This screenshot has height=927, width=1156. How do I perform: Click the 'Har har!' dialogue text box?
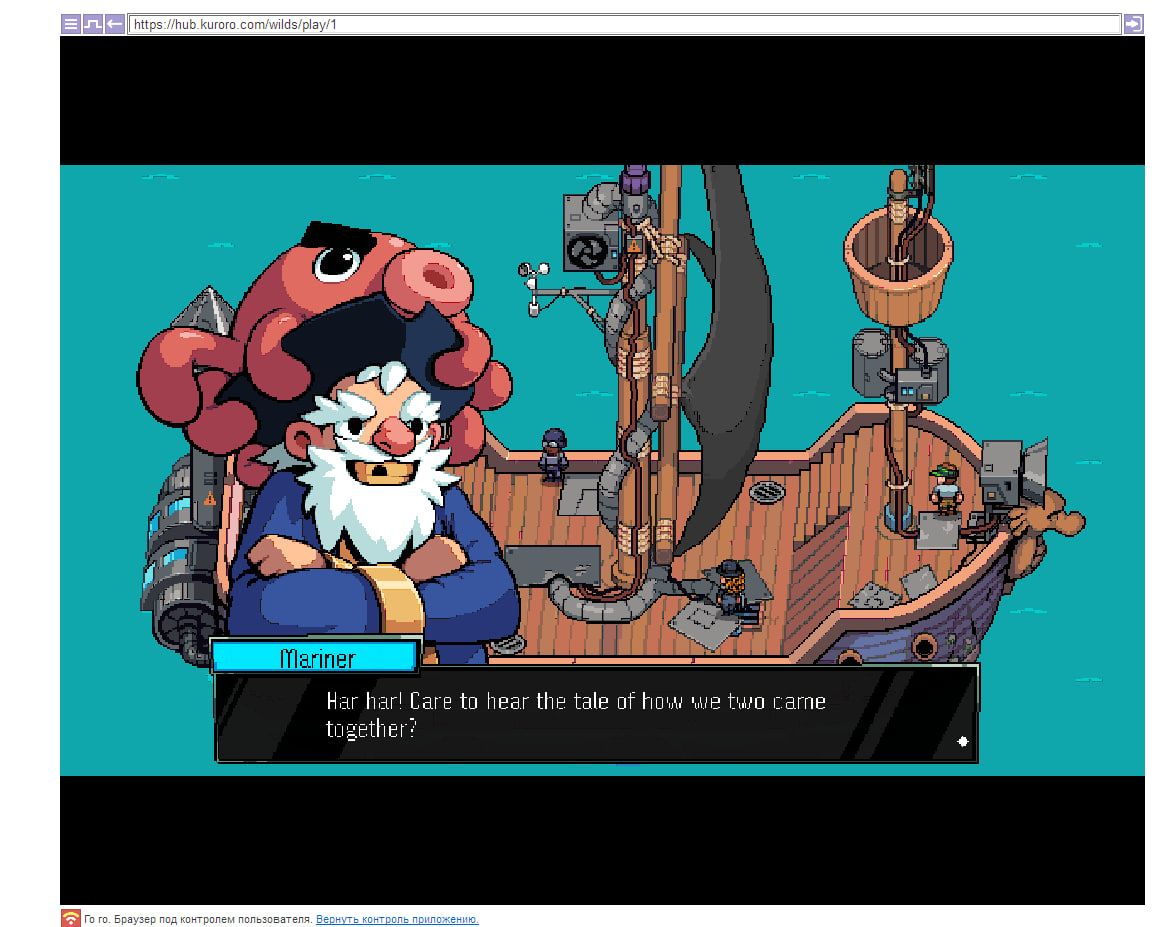[x=596, y=714]
